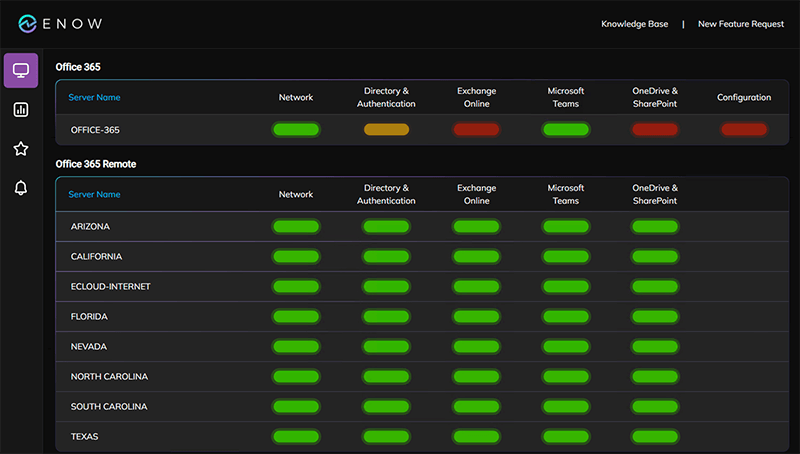Open the Knowledge Base link
Screen dimensions: 800x454
click(635, 24)
